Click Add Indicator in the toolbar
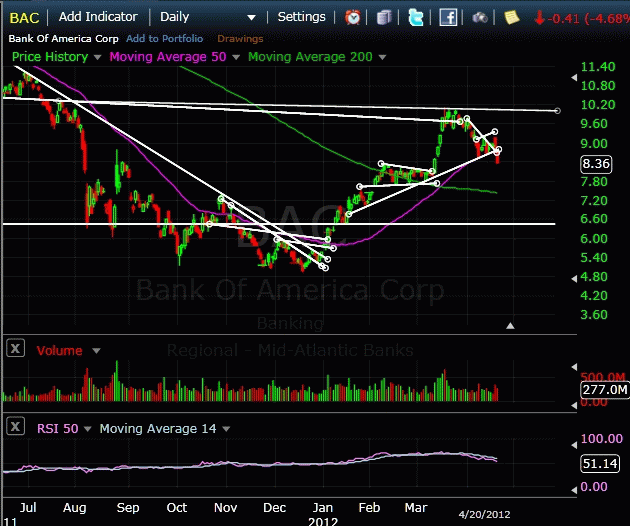This screenshot has height=526, width=630. tap(99, 17)
